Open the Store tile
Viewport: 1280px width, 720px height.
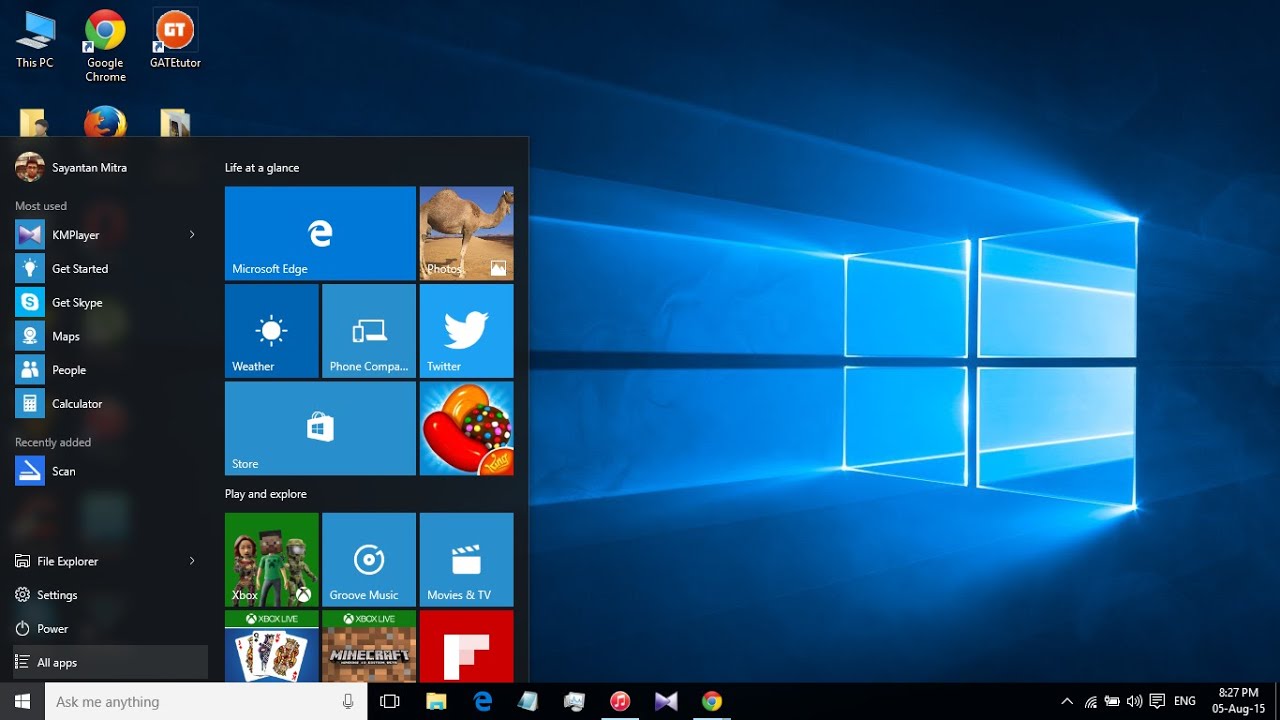coord(320,428)
